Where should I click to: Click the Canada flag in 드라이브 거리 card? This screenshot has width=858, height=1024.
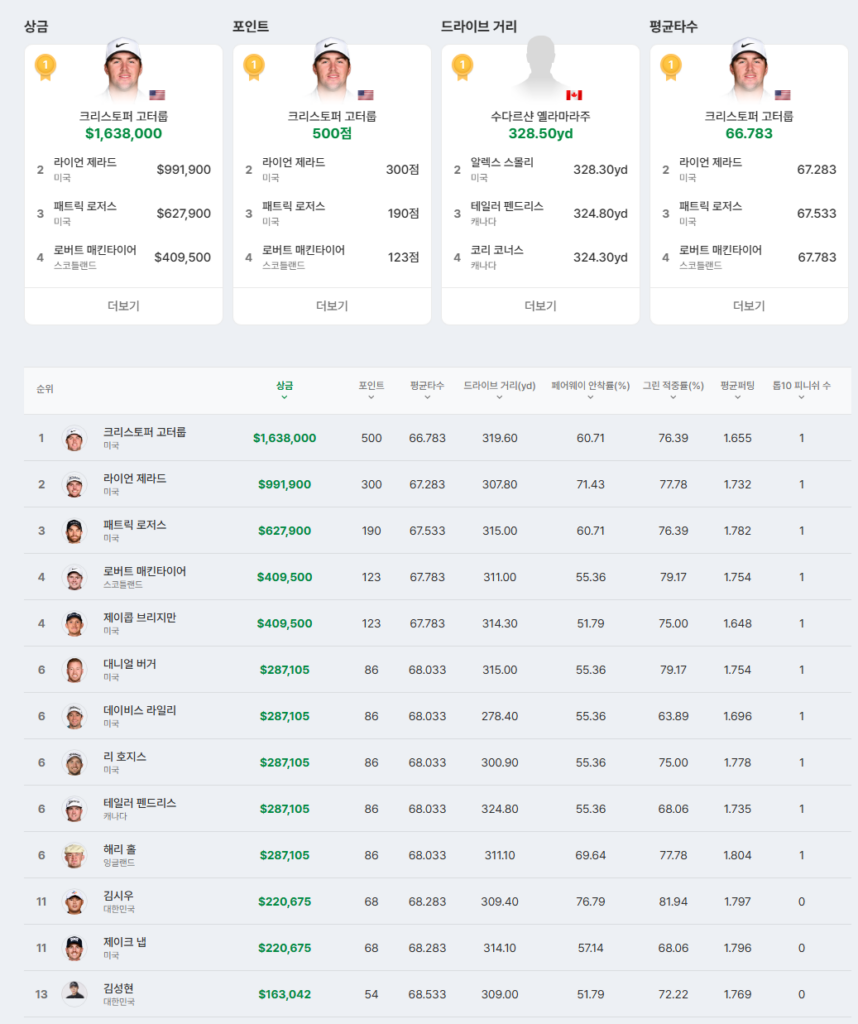pyautogui.click(x=574, y=95)
